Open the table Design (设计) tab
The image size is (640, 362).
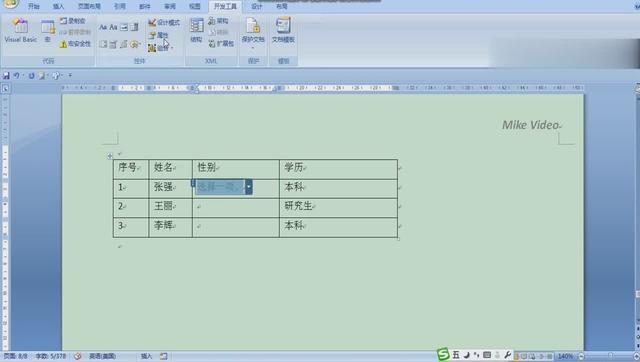(x=257, y=7)
